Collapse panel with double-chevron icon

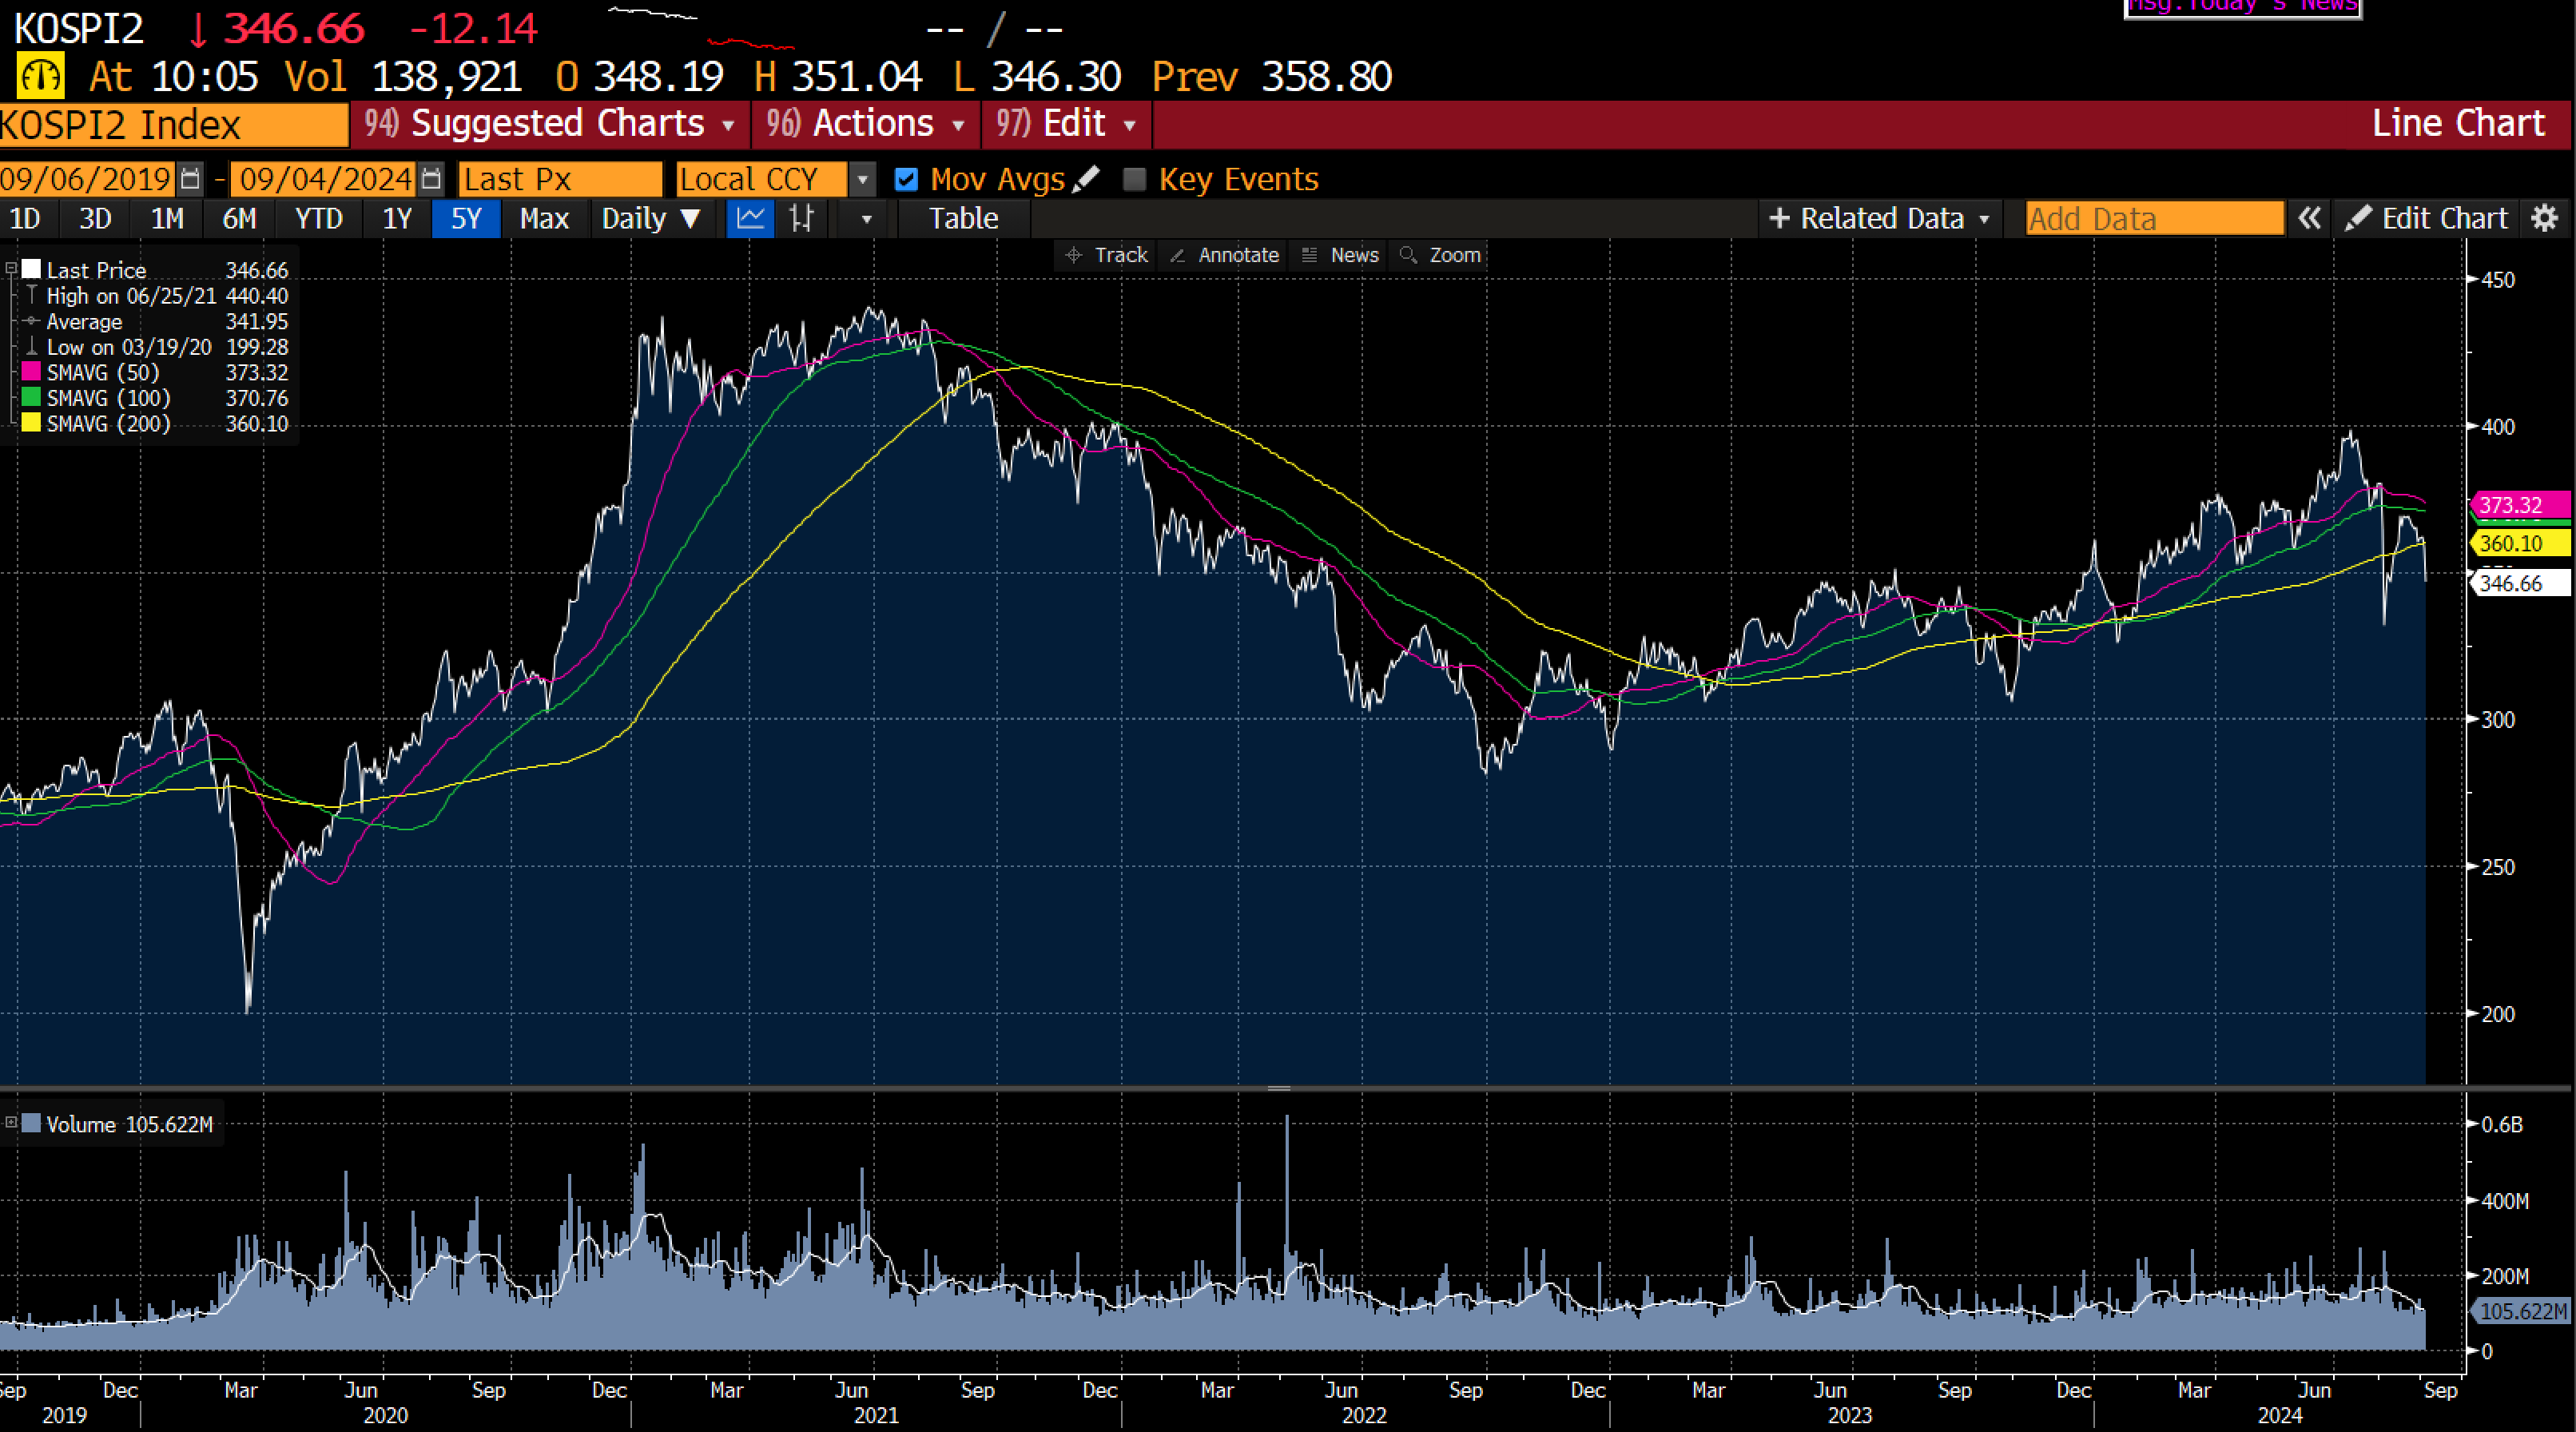tap(2309, 218)
